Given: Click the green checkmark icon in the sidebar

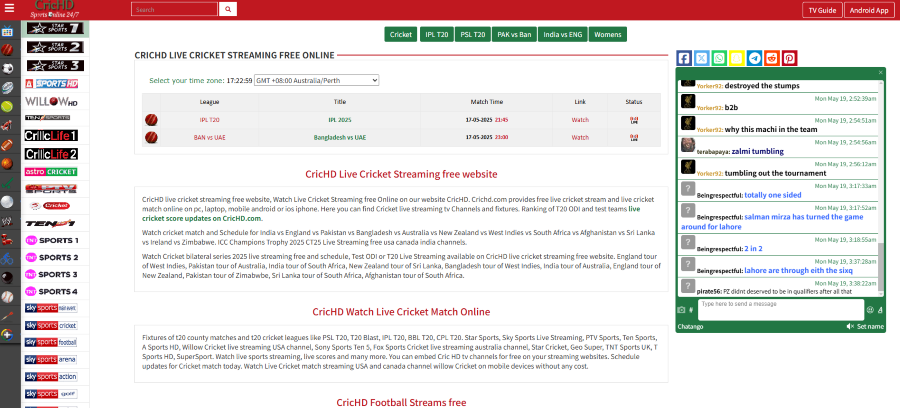Looking at the screenshot, I should (x=7, y=182).
